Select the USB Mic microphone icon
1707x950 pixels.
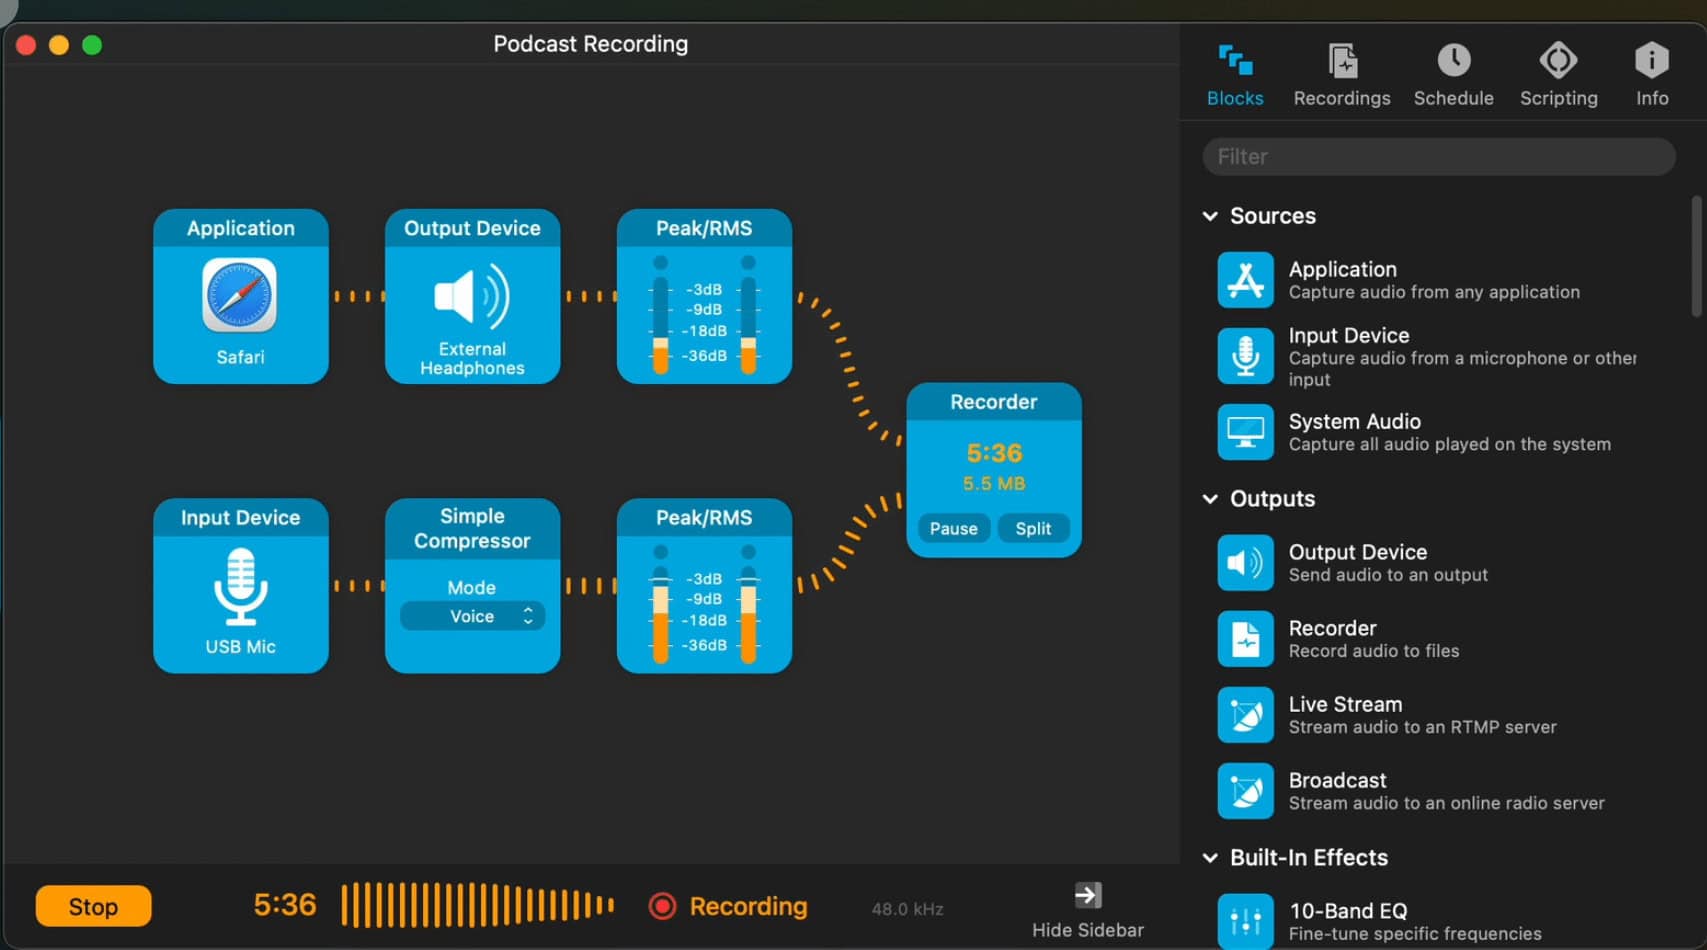click(x=240, y=586)
